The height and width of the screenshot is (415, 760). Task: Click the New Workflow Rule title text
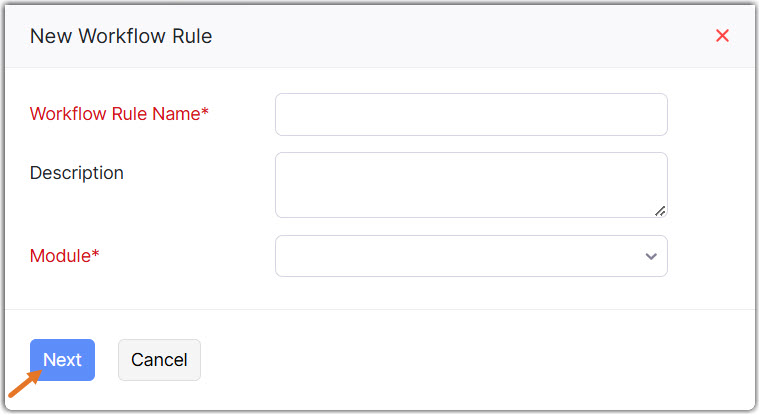(x=121, y=37)
